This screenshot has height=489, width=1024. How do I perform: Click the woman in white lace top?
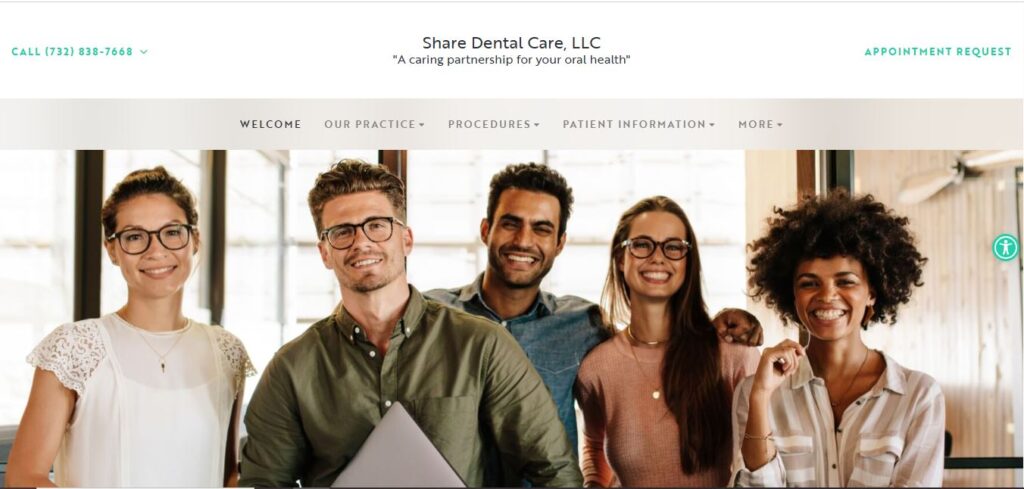[x=140, y=333]
